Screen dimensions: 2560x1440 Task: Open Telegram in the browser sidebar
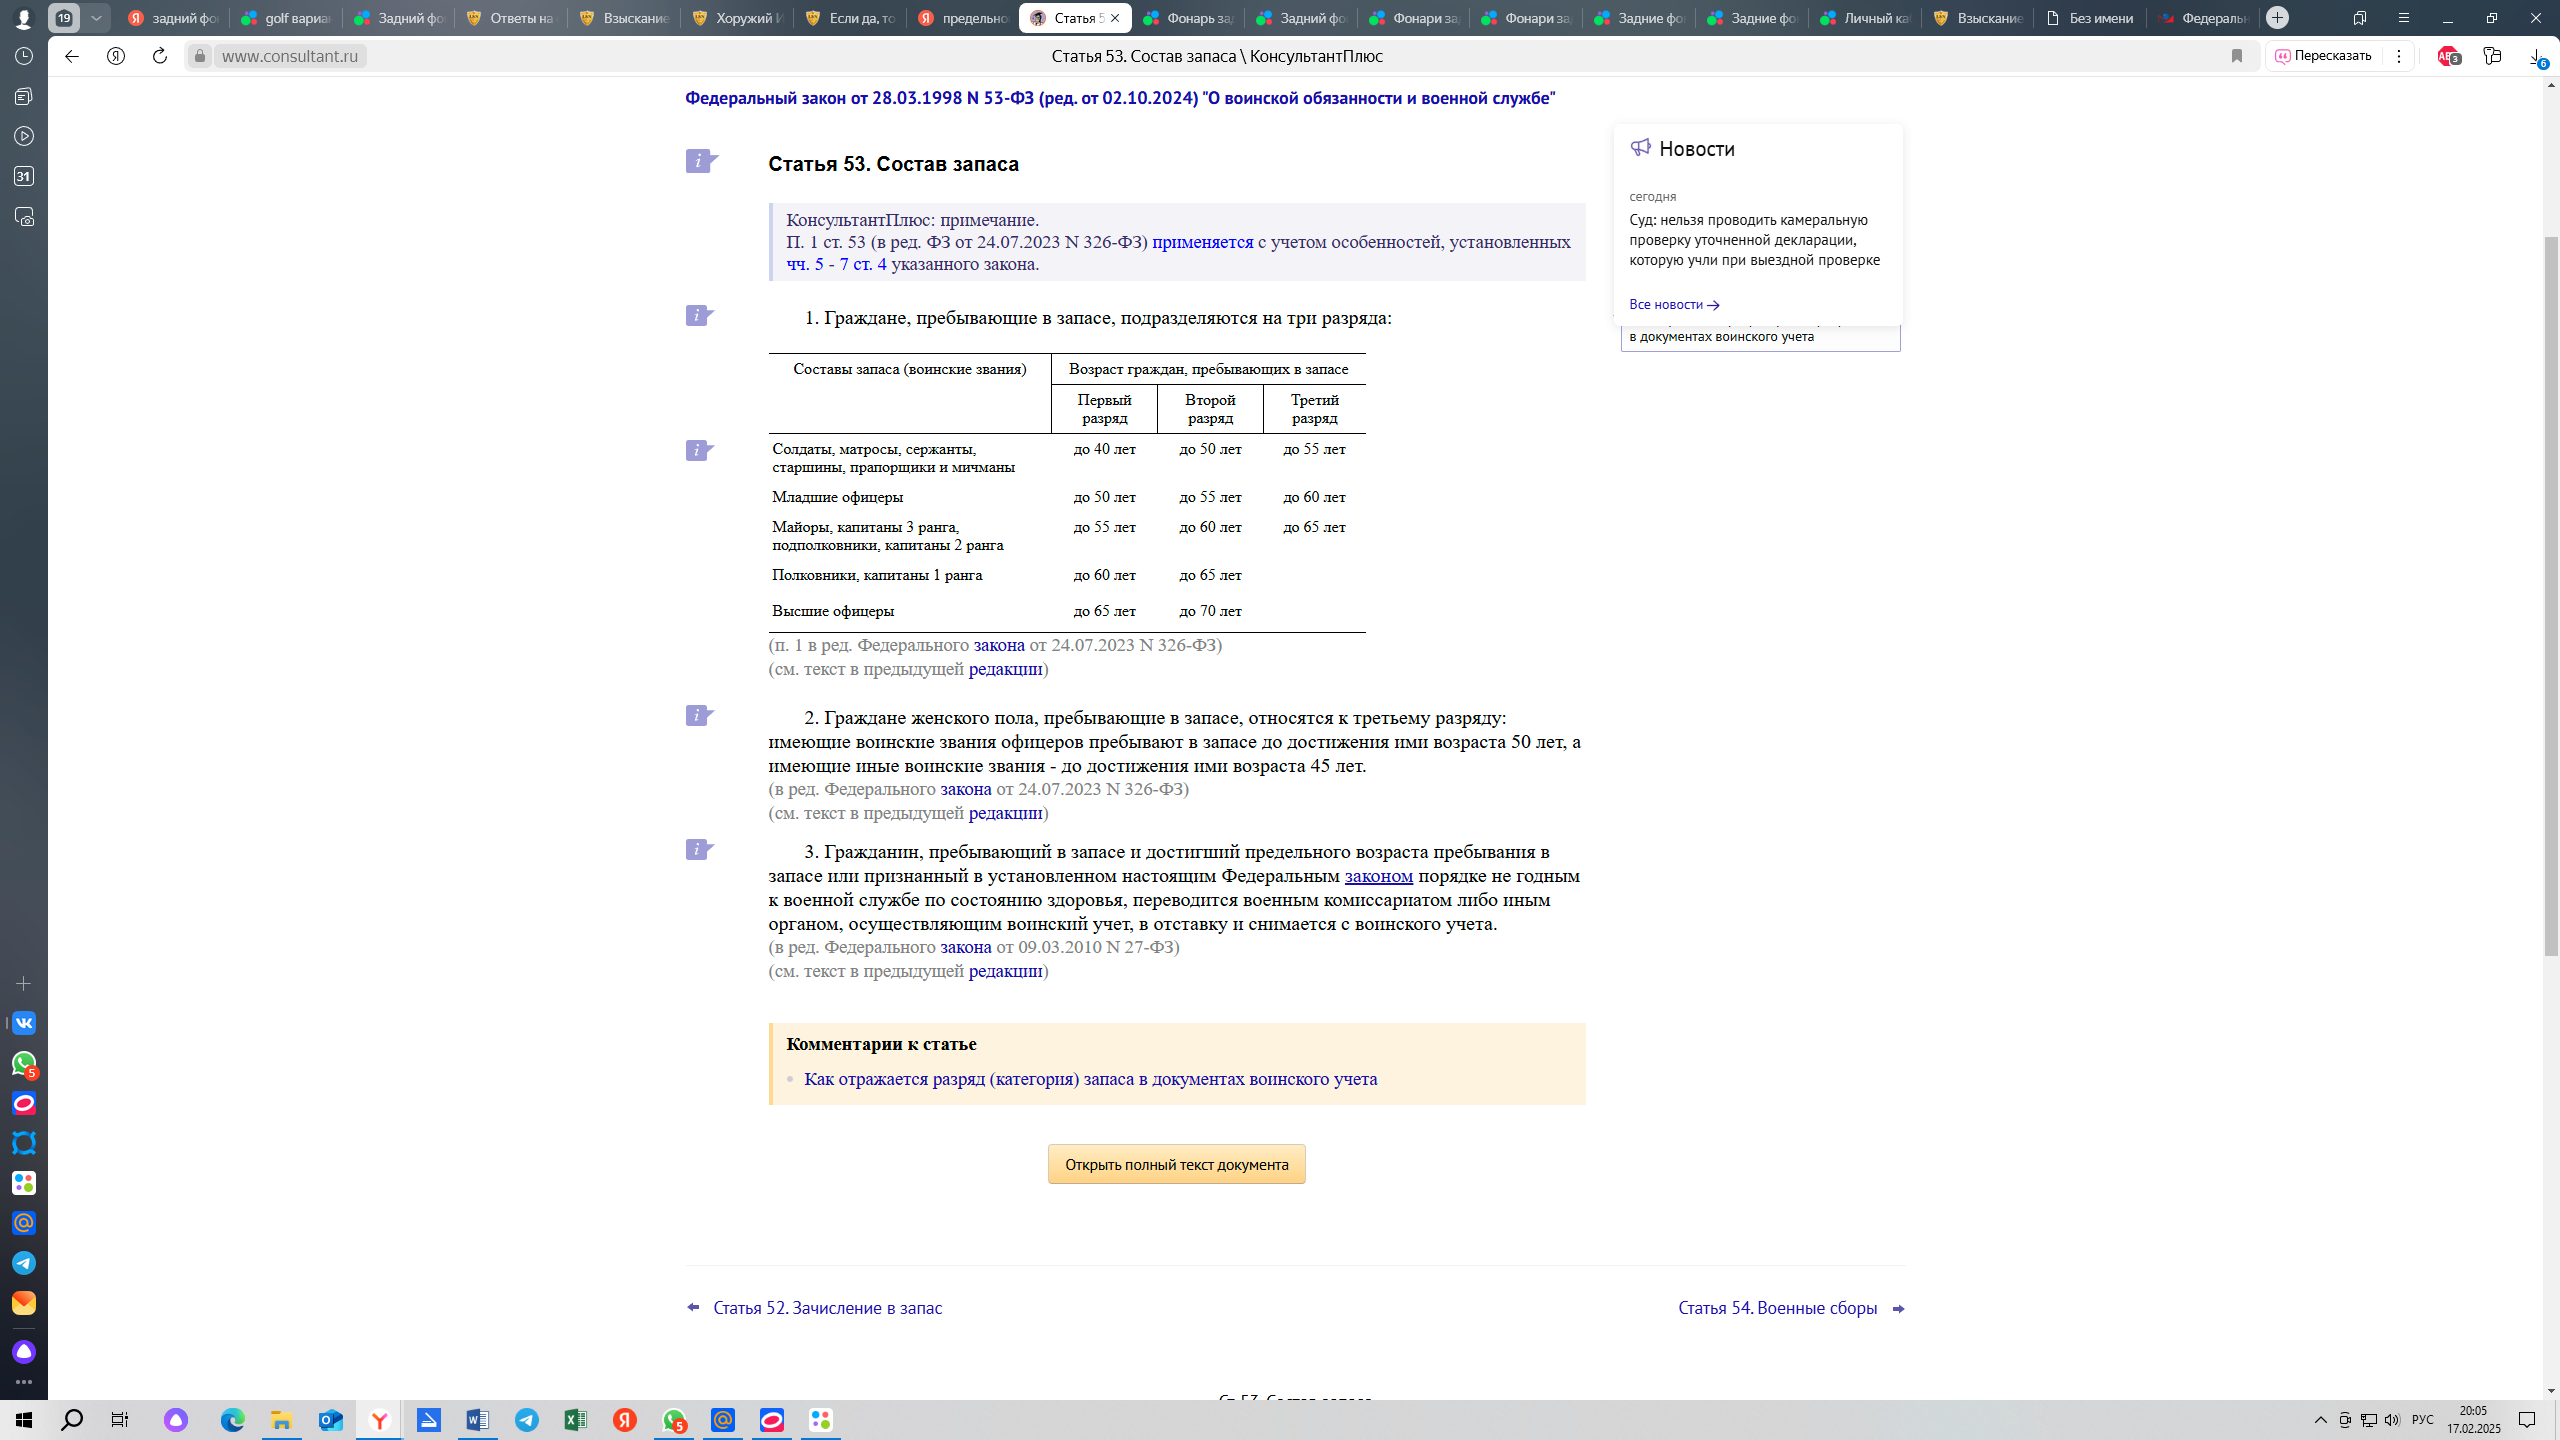pyautogui.click(x=24, y=1263)
